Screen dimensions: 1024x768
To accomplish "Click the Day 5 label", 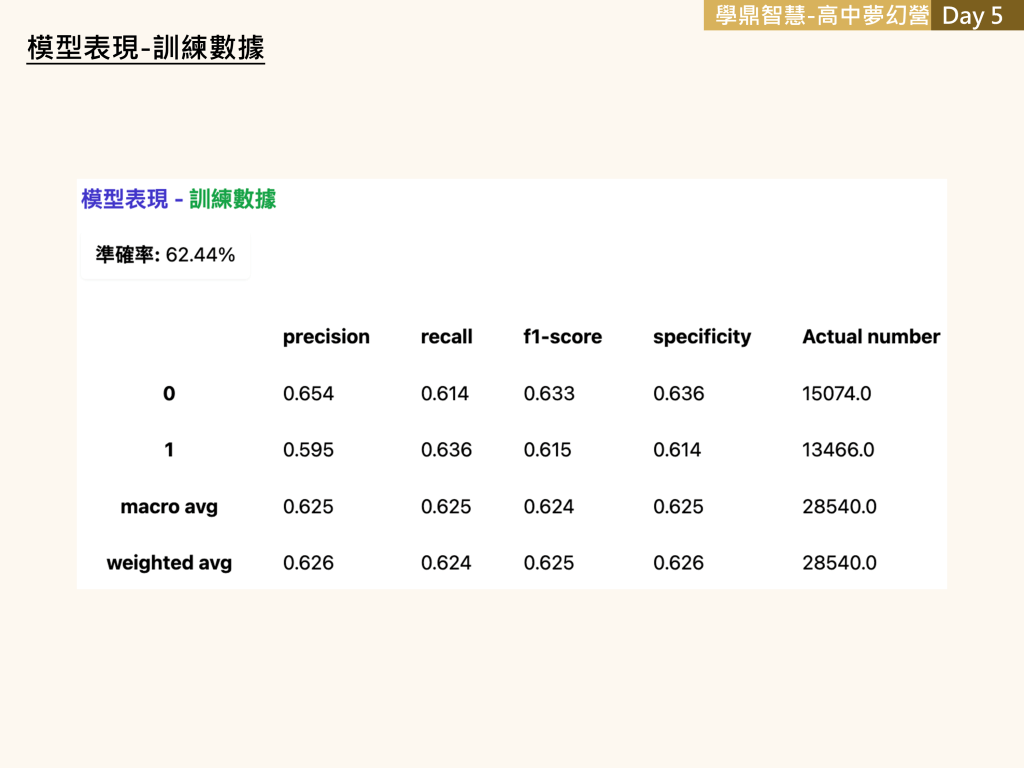I will click(972, 16).
